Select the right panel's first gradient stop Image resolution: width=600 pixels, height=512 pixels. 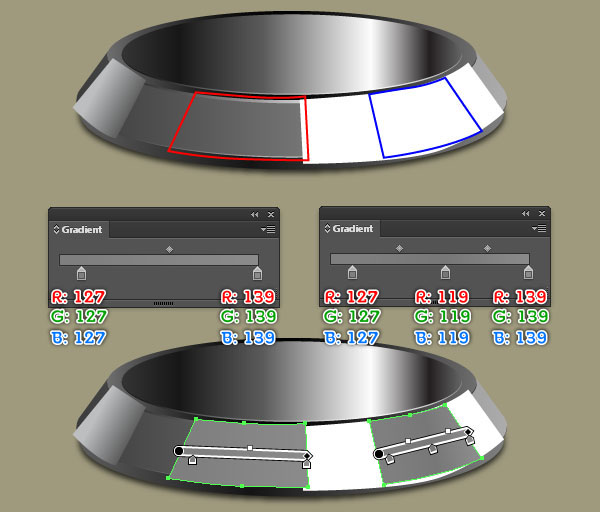click(352, 272)
